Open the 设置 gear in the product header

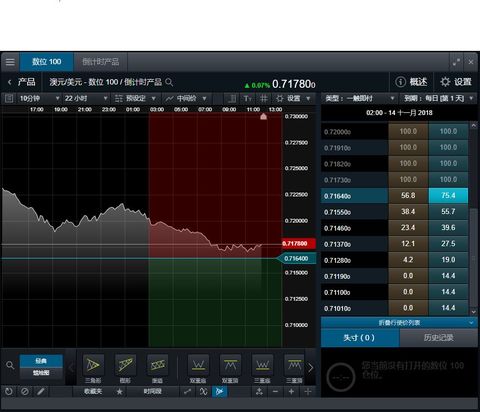click(445, 82)
